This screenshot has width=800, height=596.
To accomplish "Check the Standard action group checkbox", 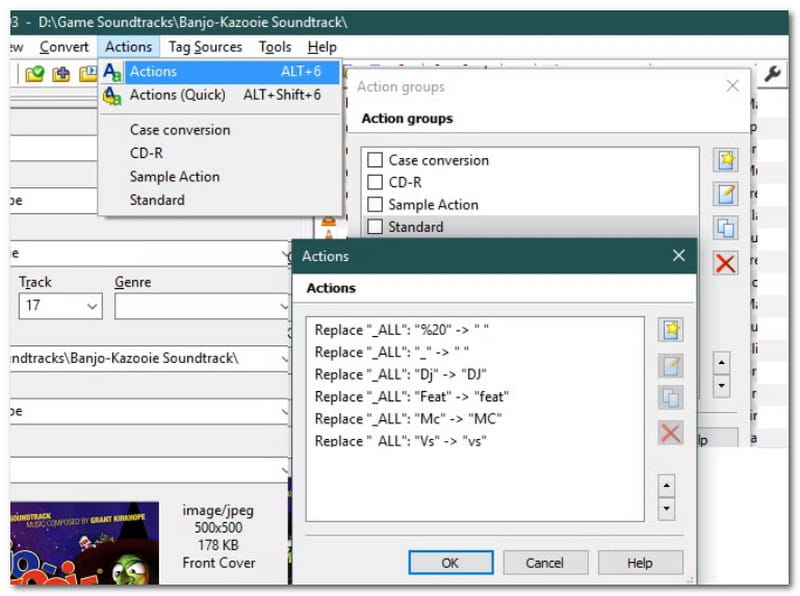I will (375, 227).
